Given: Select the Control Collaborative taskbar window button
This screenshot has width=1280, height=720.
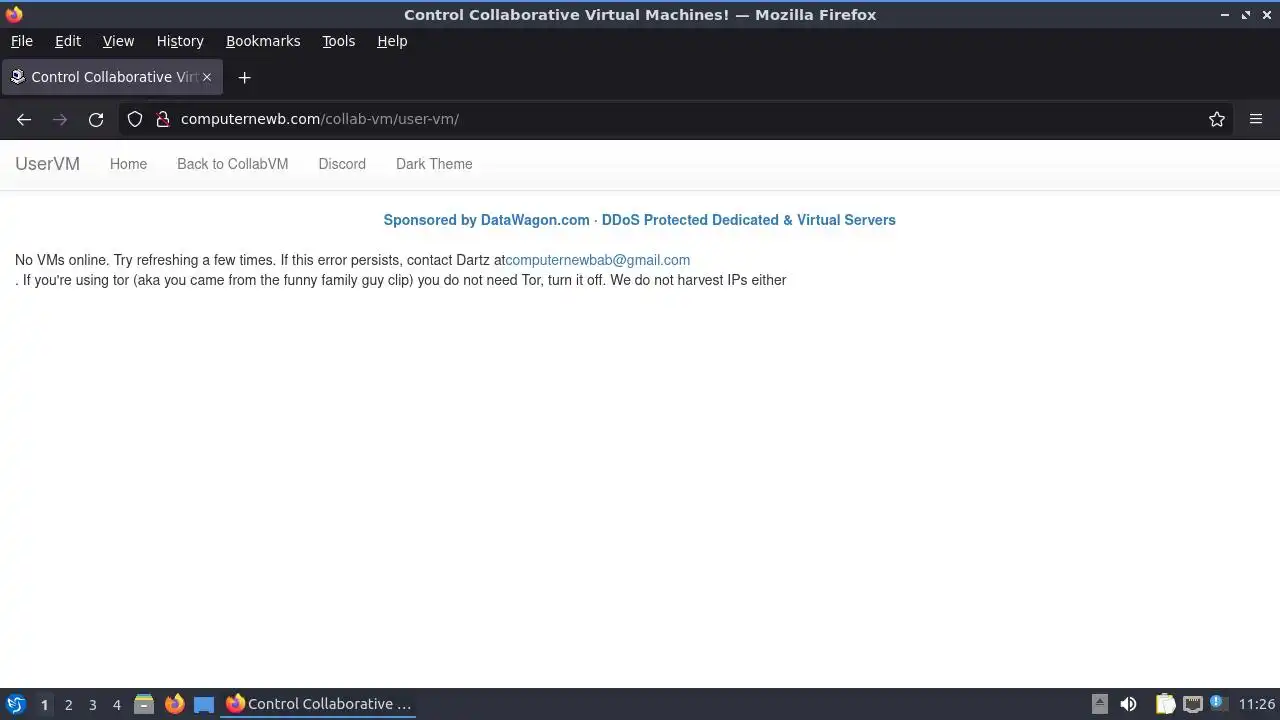Looking at the screenshot, I should (x=318, y=704).
